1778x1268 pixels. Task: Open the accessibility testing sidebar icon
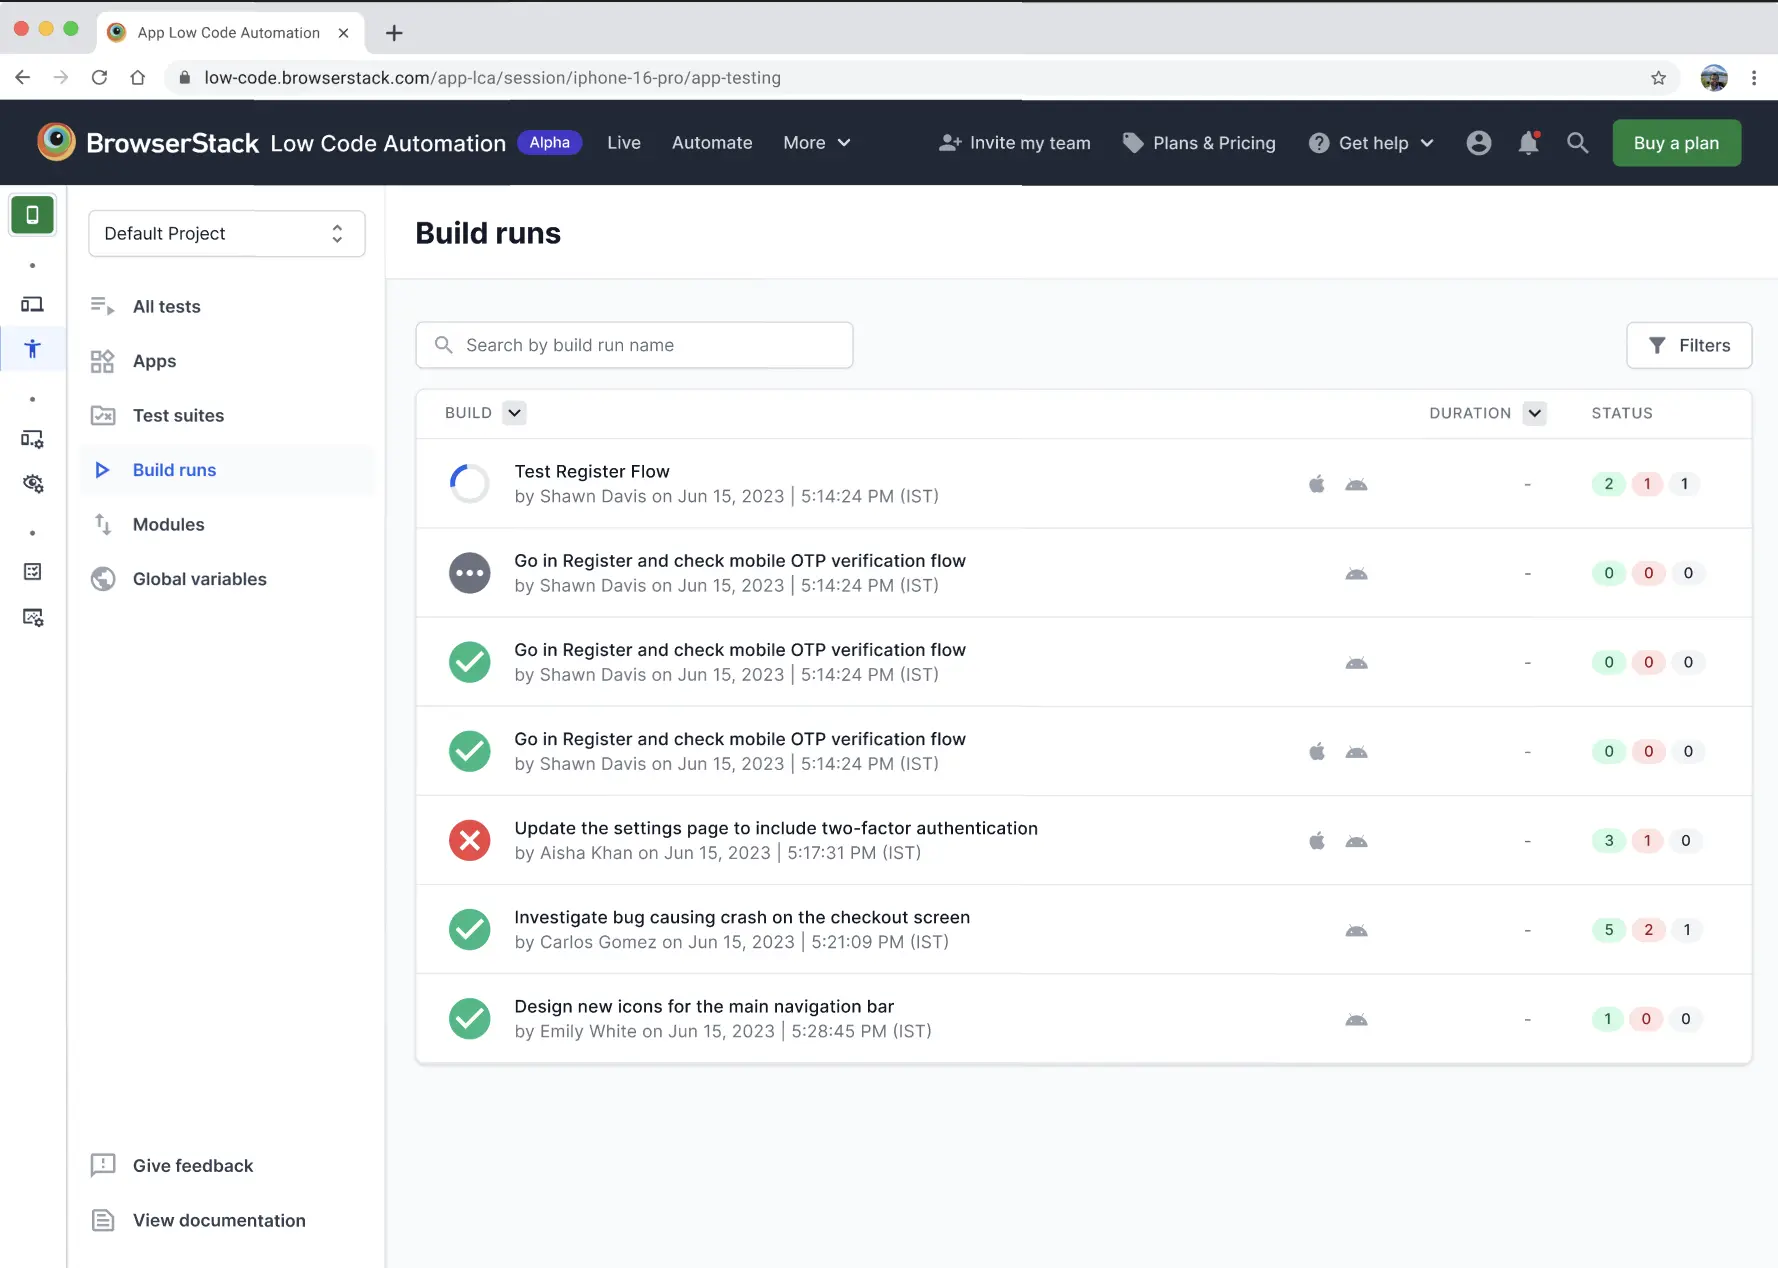point(33,349)
